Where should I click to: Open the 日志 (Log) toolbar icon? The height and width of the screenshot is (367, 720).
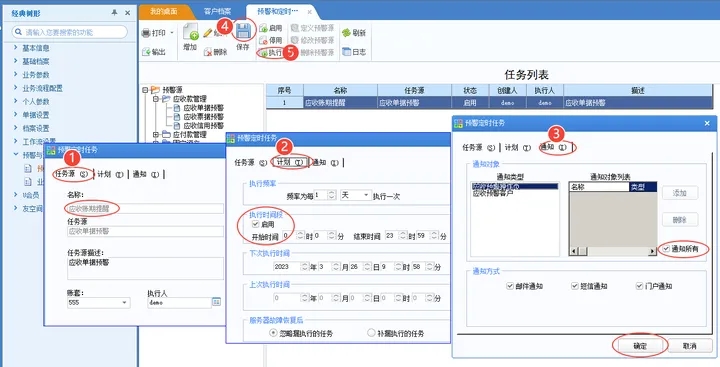point(346,52)
